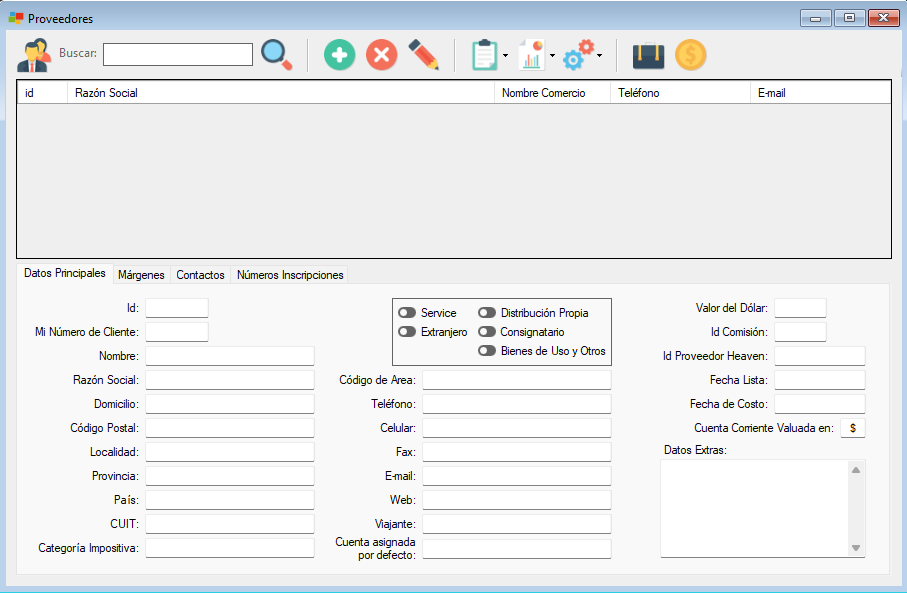Click the Id Comisión input field
This screenshot has height=593, width=907.
(x=800, y=332)
